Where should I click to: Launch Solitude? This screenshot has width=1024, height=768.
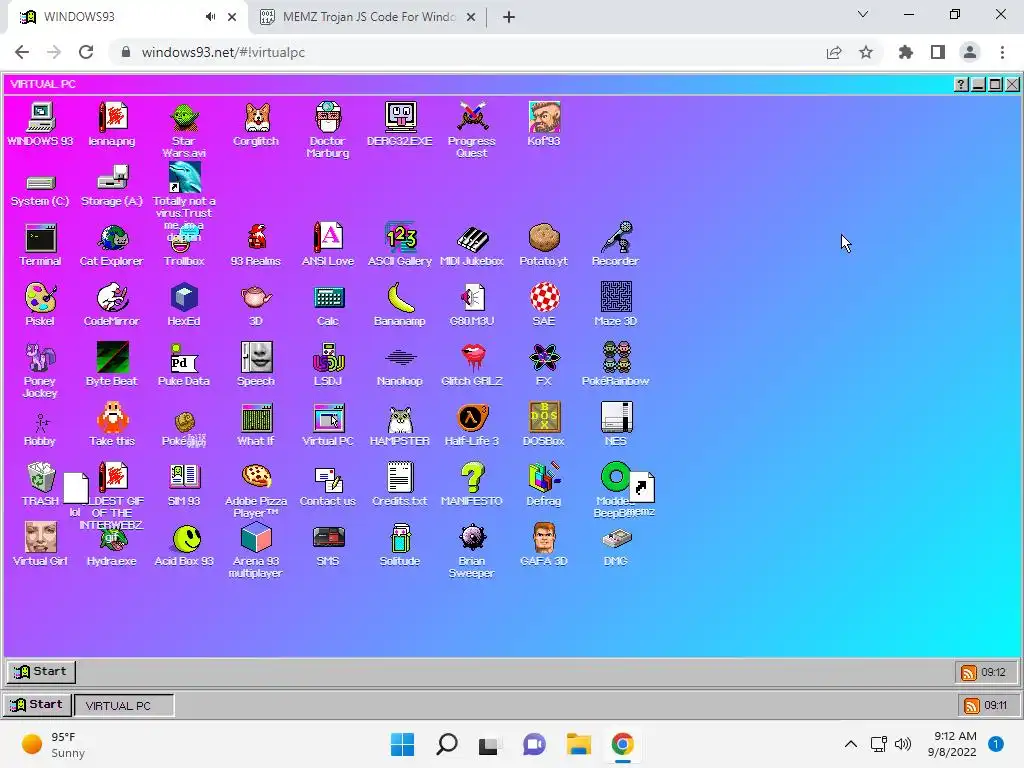click(400, 538)
